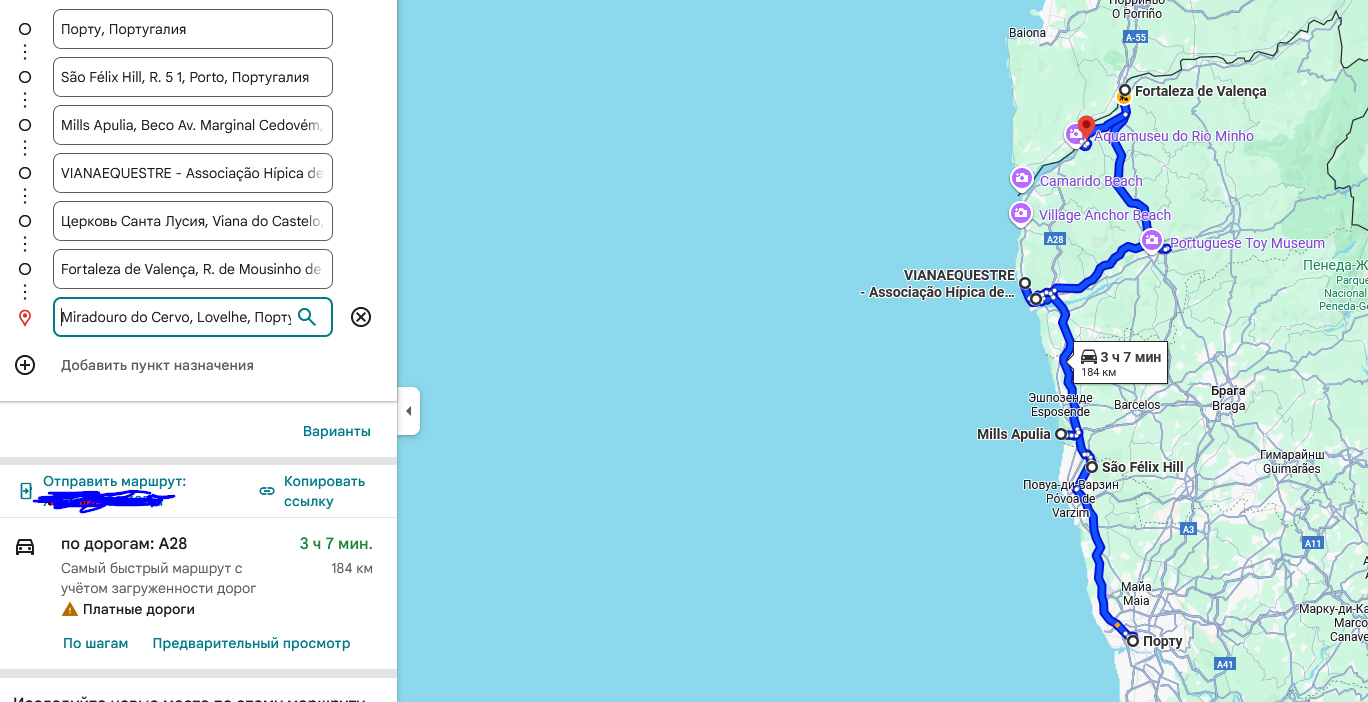Click the Fortaleza de Valença waypoint field
Image resolution: width=1368 pixels, height=702 pixels.
point(192,269)
